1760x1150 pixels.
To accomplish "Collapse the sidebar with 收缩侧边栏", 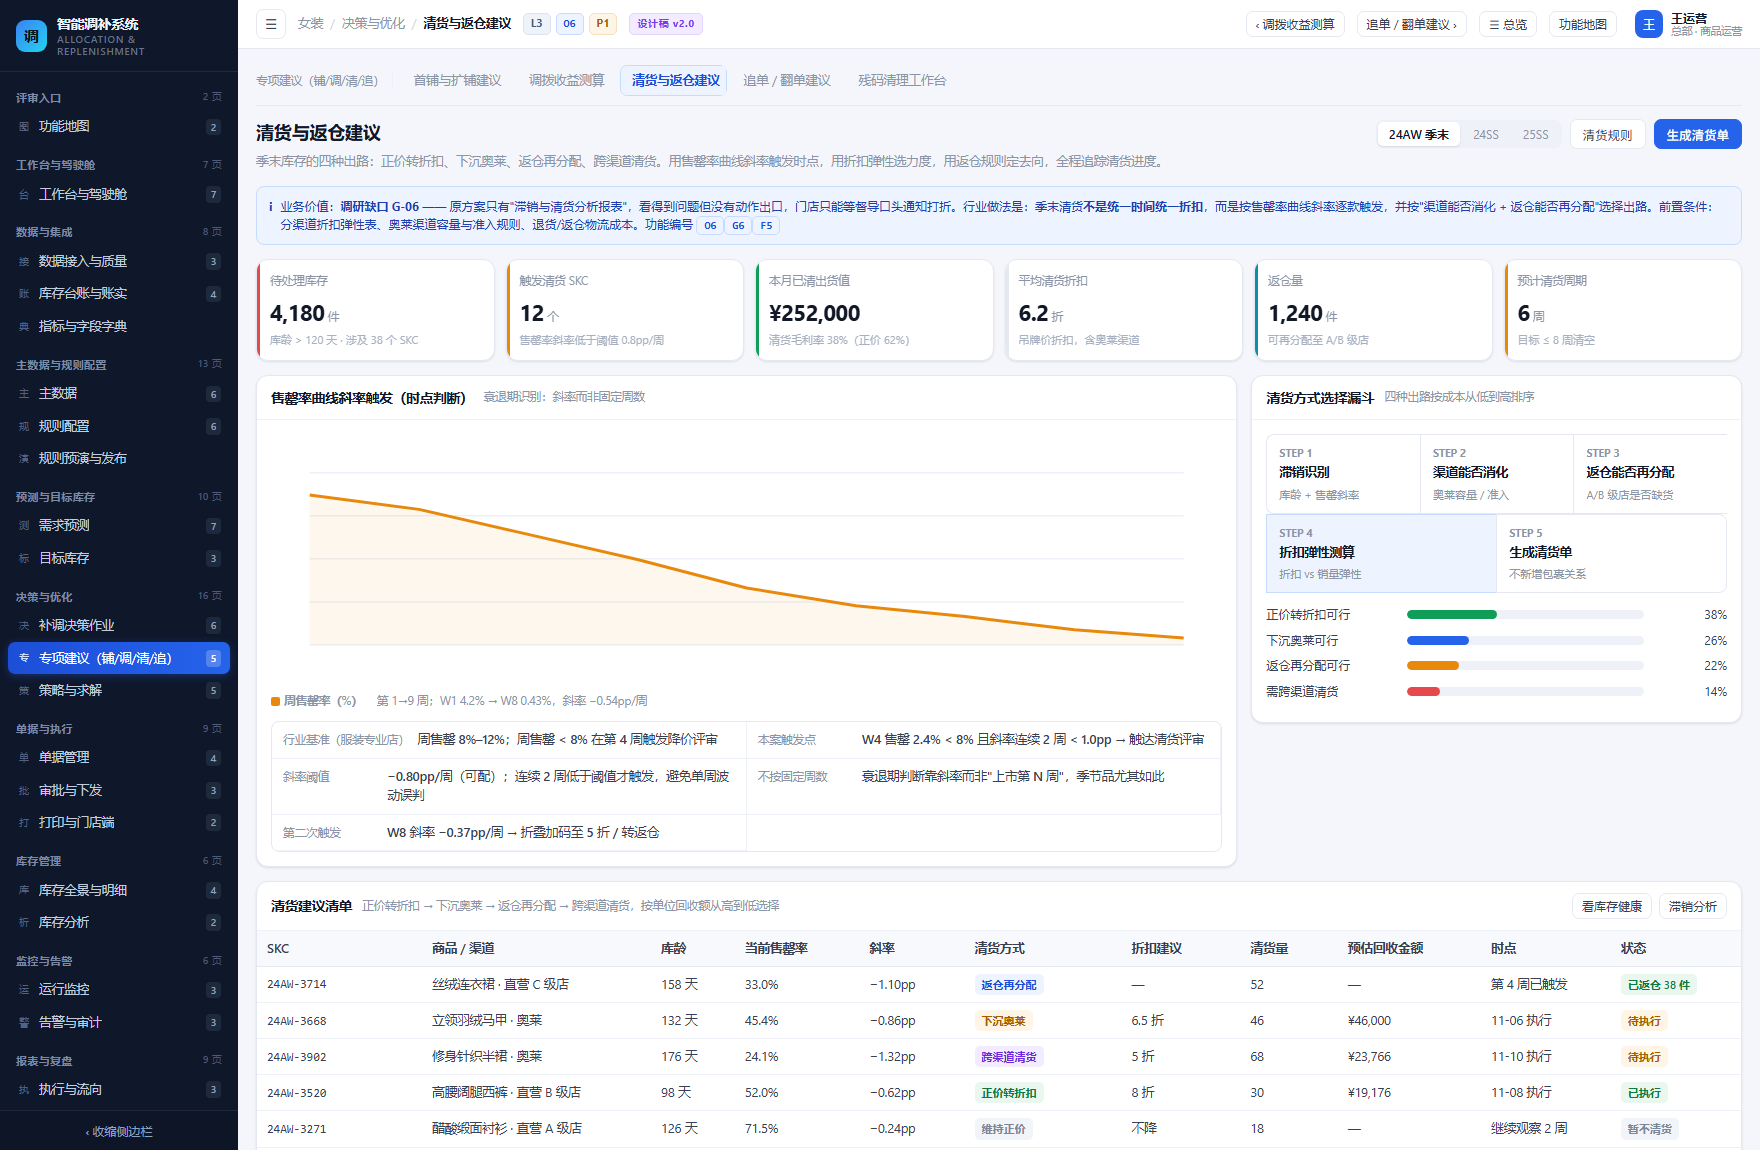I will [119, 1132].
